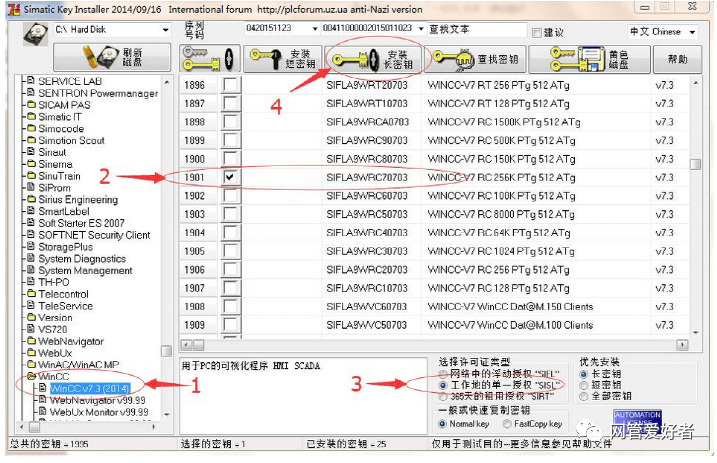Image resolution: width=717 pixels, height=463 pixels.
Task: Toggle the 建议 checkbox
Action: [x=537, y=32]
